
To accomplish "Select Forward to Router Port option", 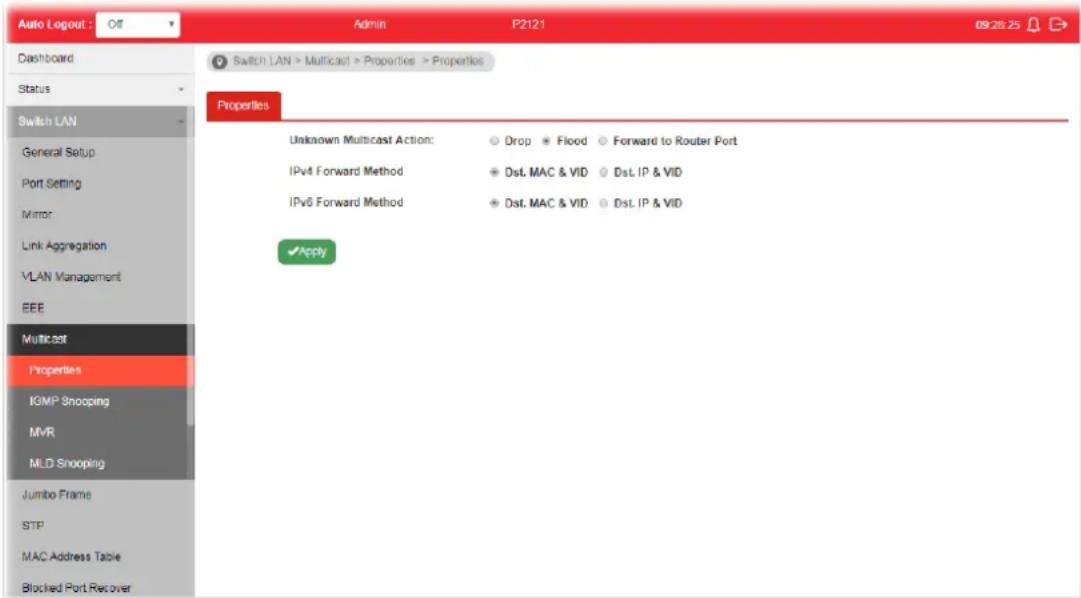I will [603, 141].
